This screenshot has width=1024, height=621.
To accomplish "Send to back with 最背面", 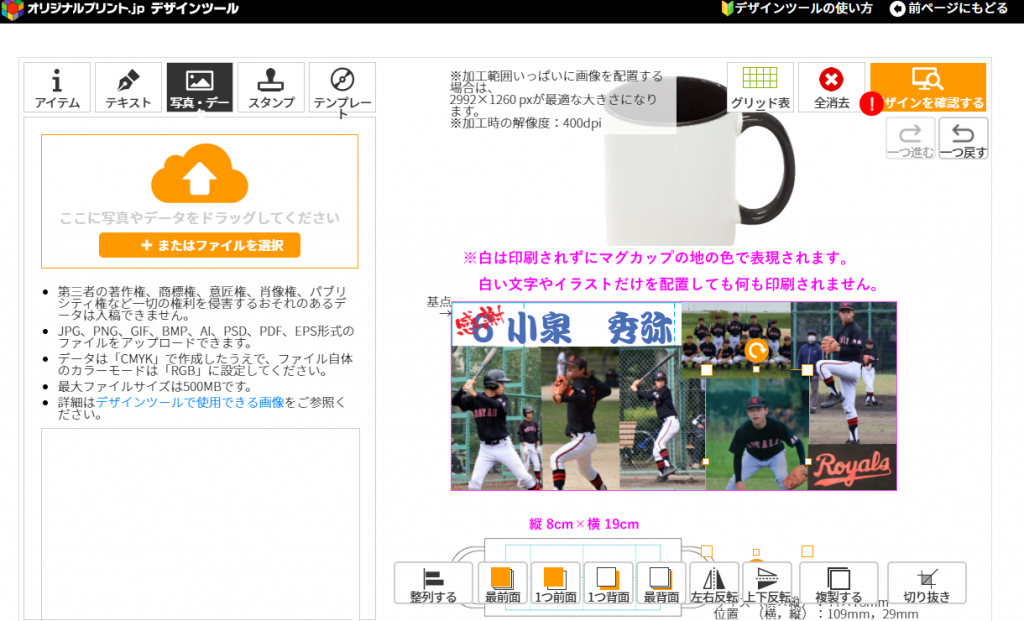I will pyautogui.click(x=661, y=583).
